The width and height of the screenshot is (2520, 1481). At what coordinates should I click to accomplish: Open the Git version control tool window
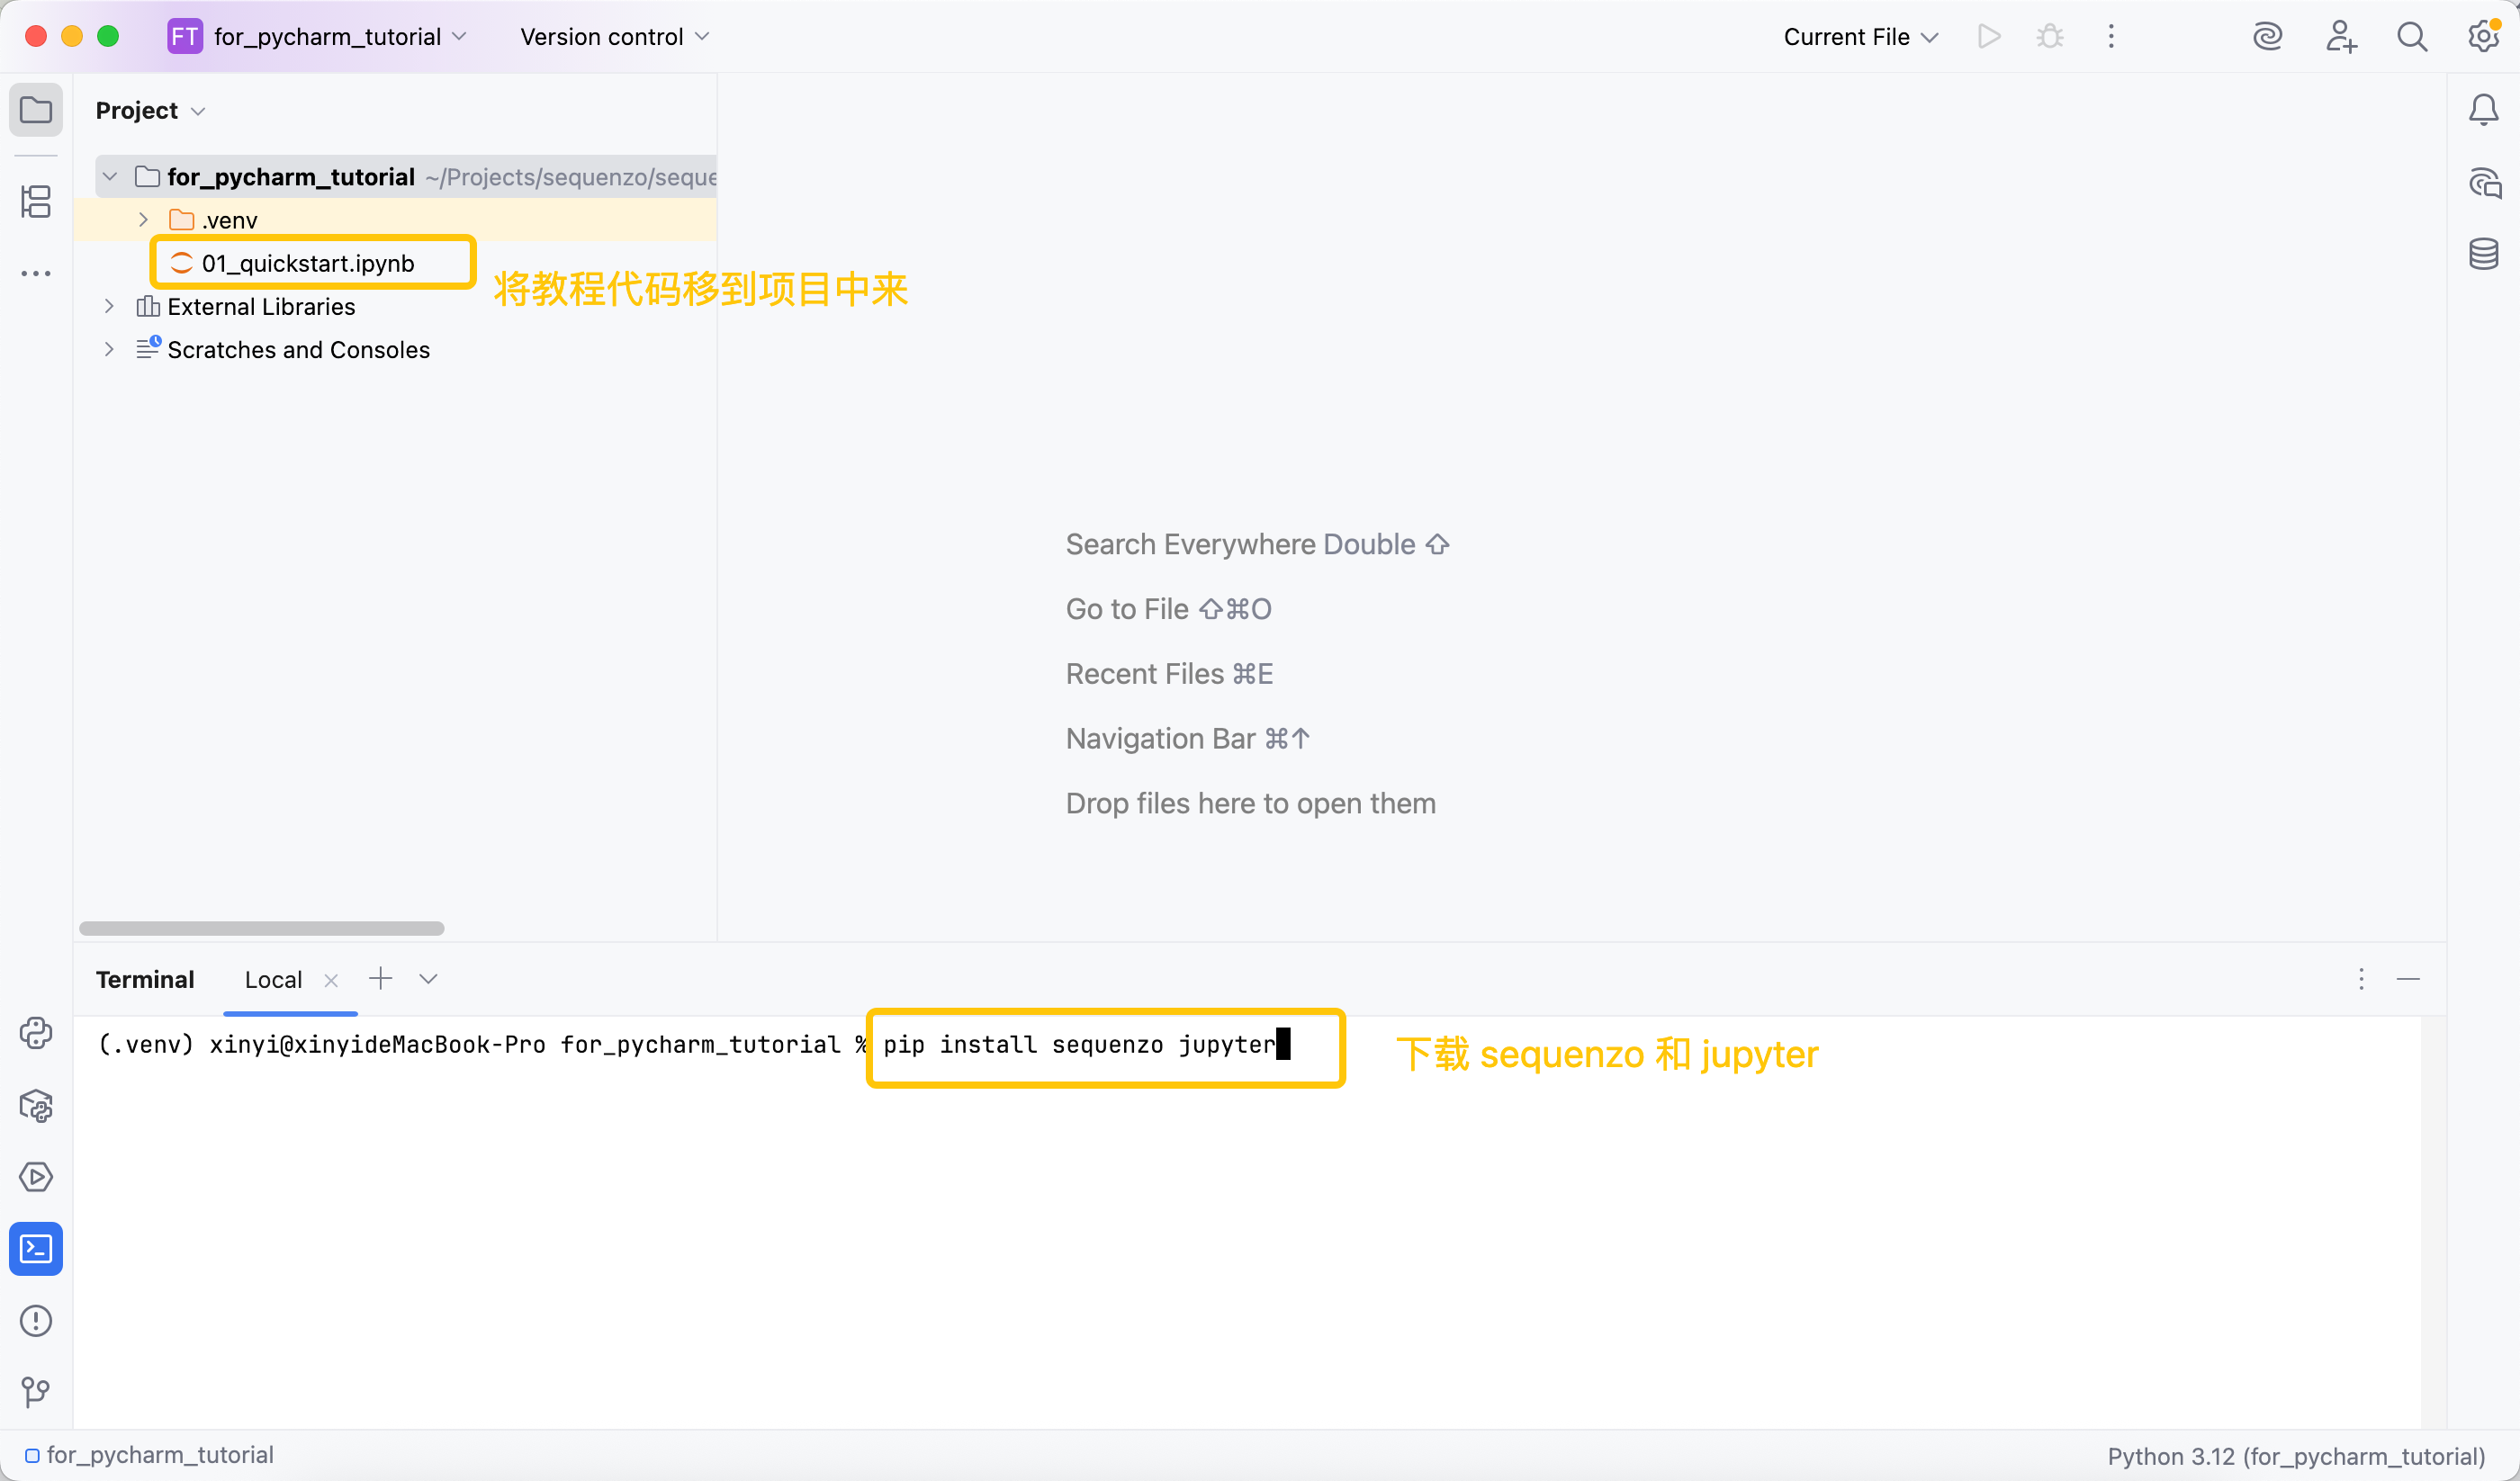click(36, 1391)
